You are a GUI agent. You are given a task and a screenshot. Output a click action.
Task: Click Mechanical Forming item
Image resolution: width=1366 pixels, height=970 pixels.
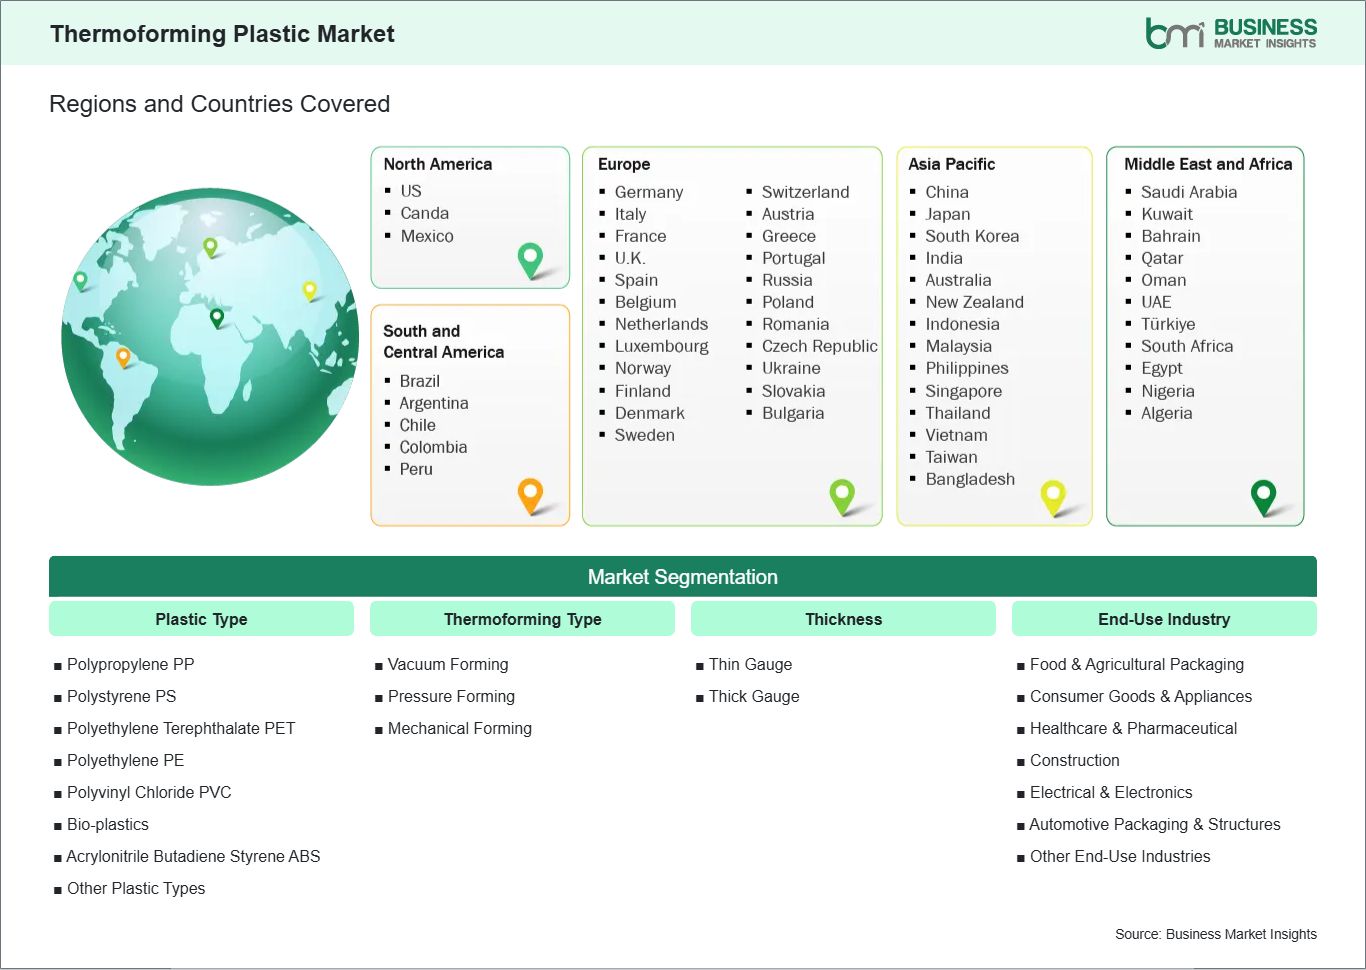(x=460, y=728)
